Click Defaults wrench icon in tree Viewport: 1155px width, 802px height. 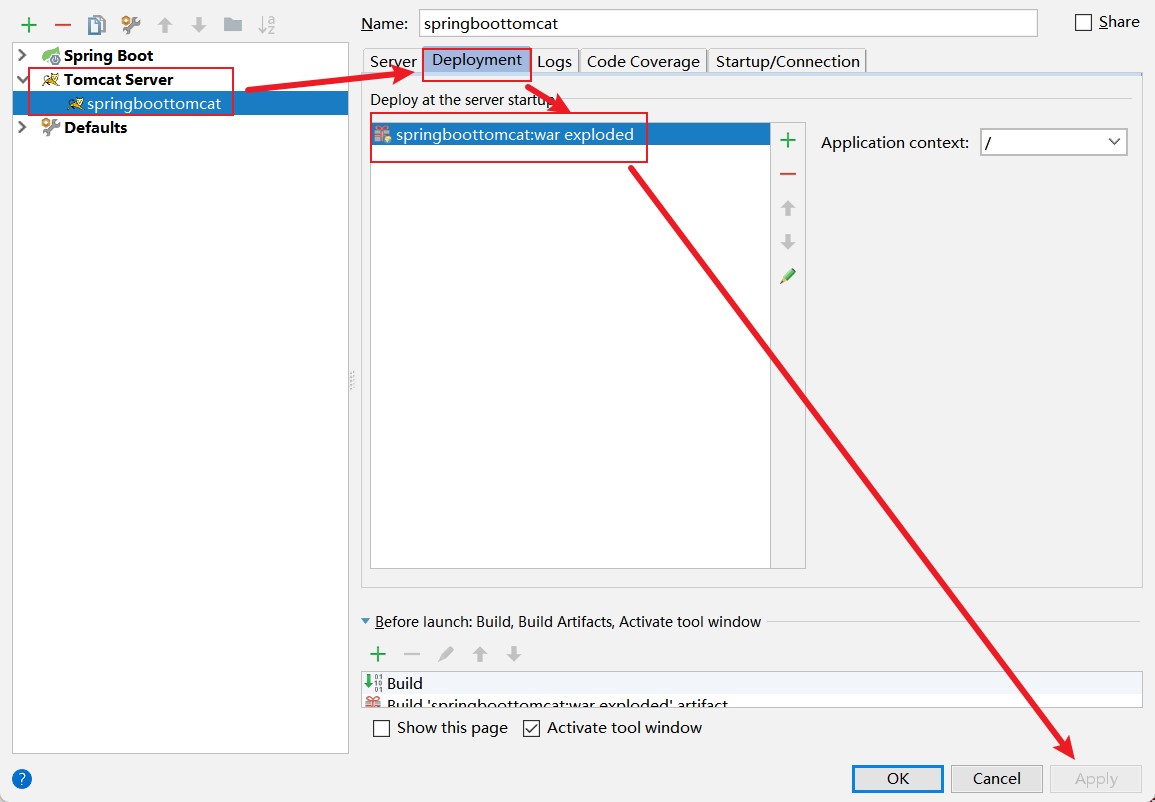[x=51, y=127]
